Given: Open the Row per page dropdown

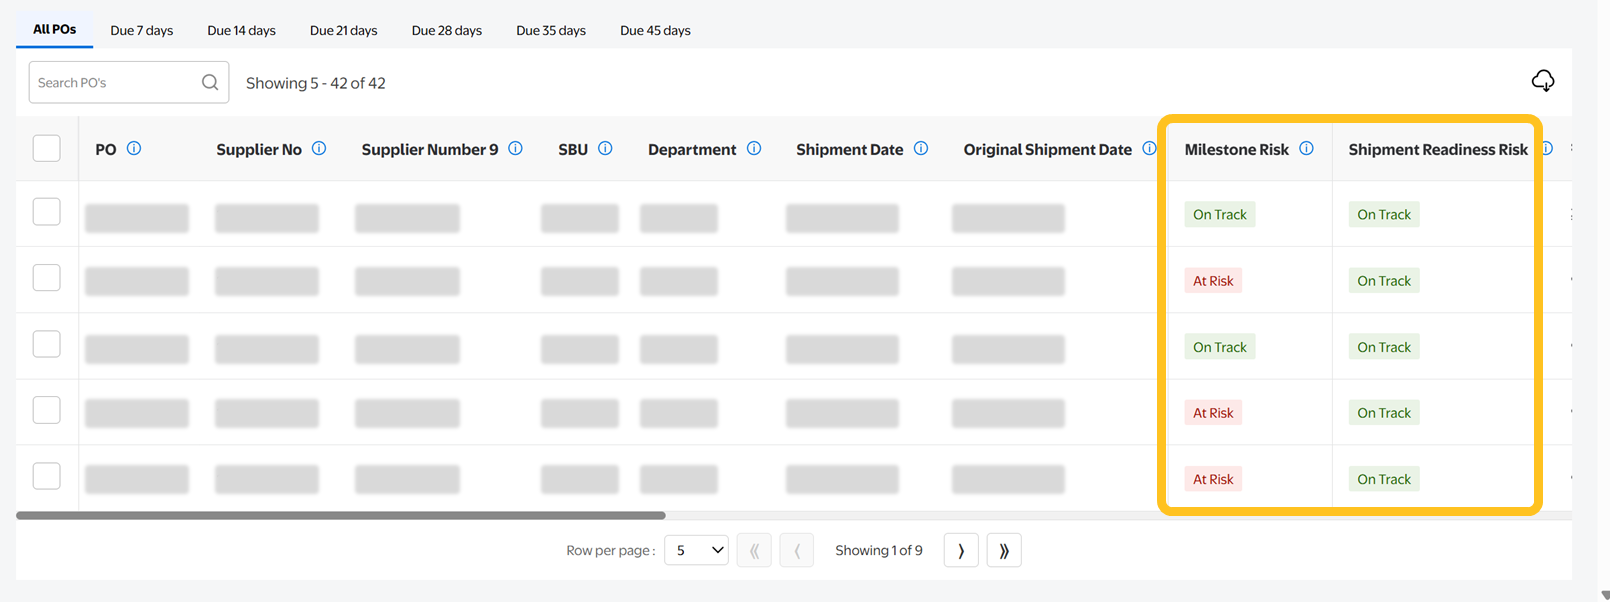Looking at the screenshot, I should pos(696,551).
